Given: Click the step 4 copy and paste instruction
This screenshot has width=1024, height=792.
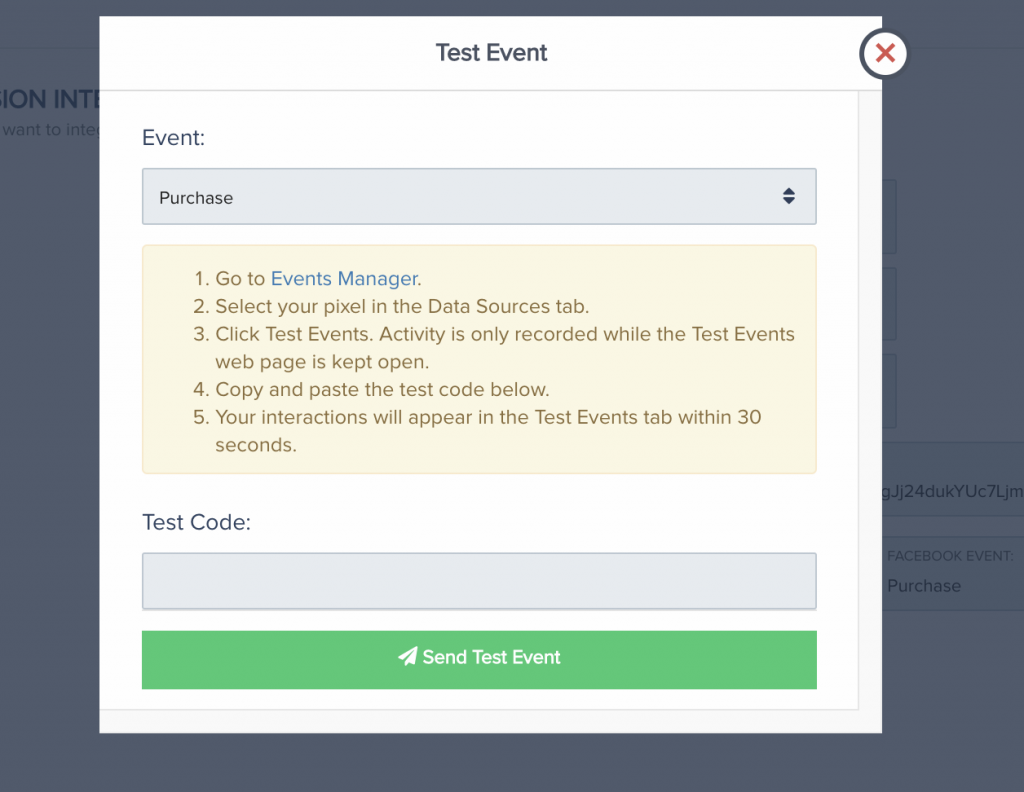Looking at the screenshot, I should 382,389.
